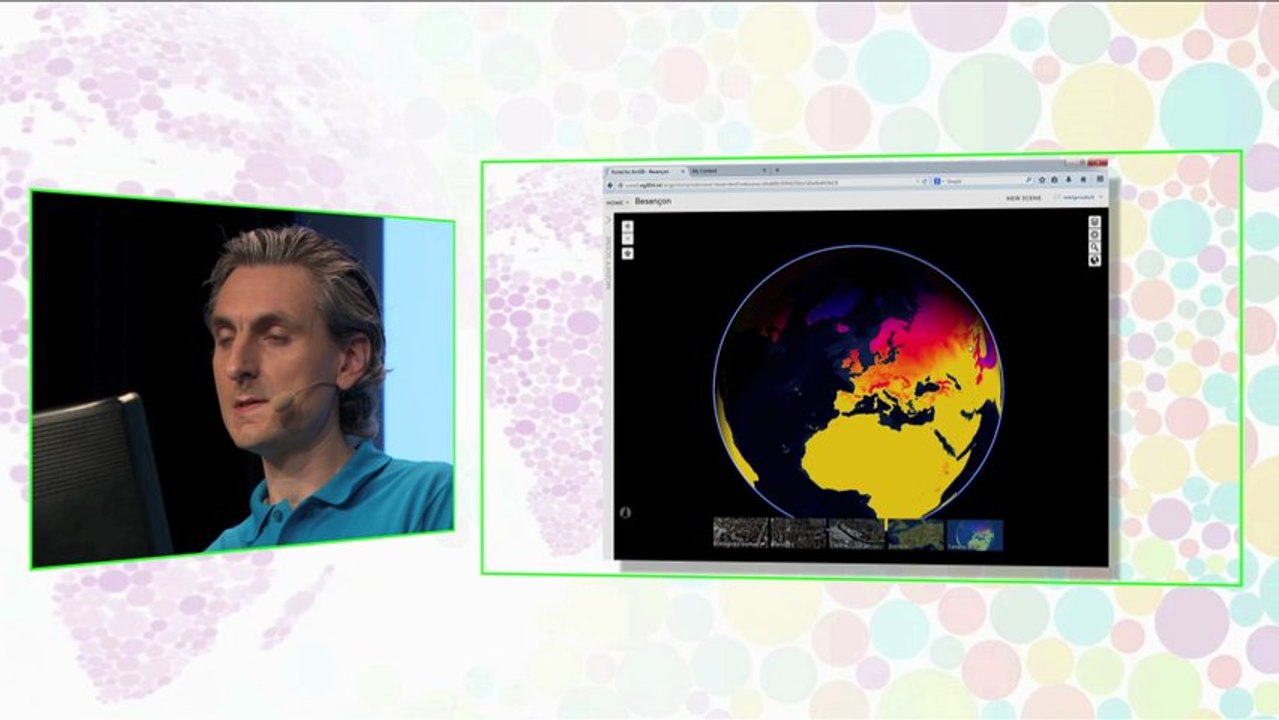Open the basemap globe tool
This screenshot has height=720, width=1279.
1095,260
